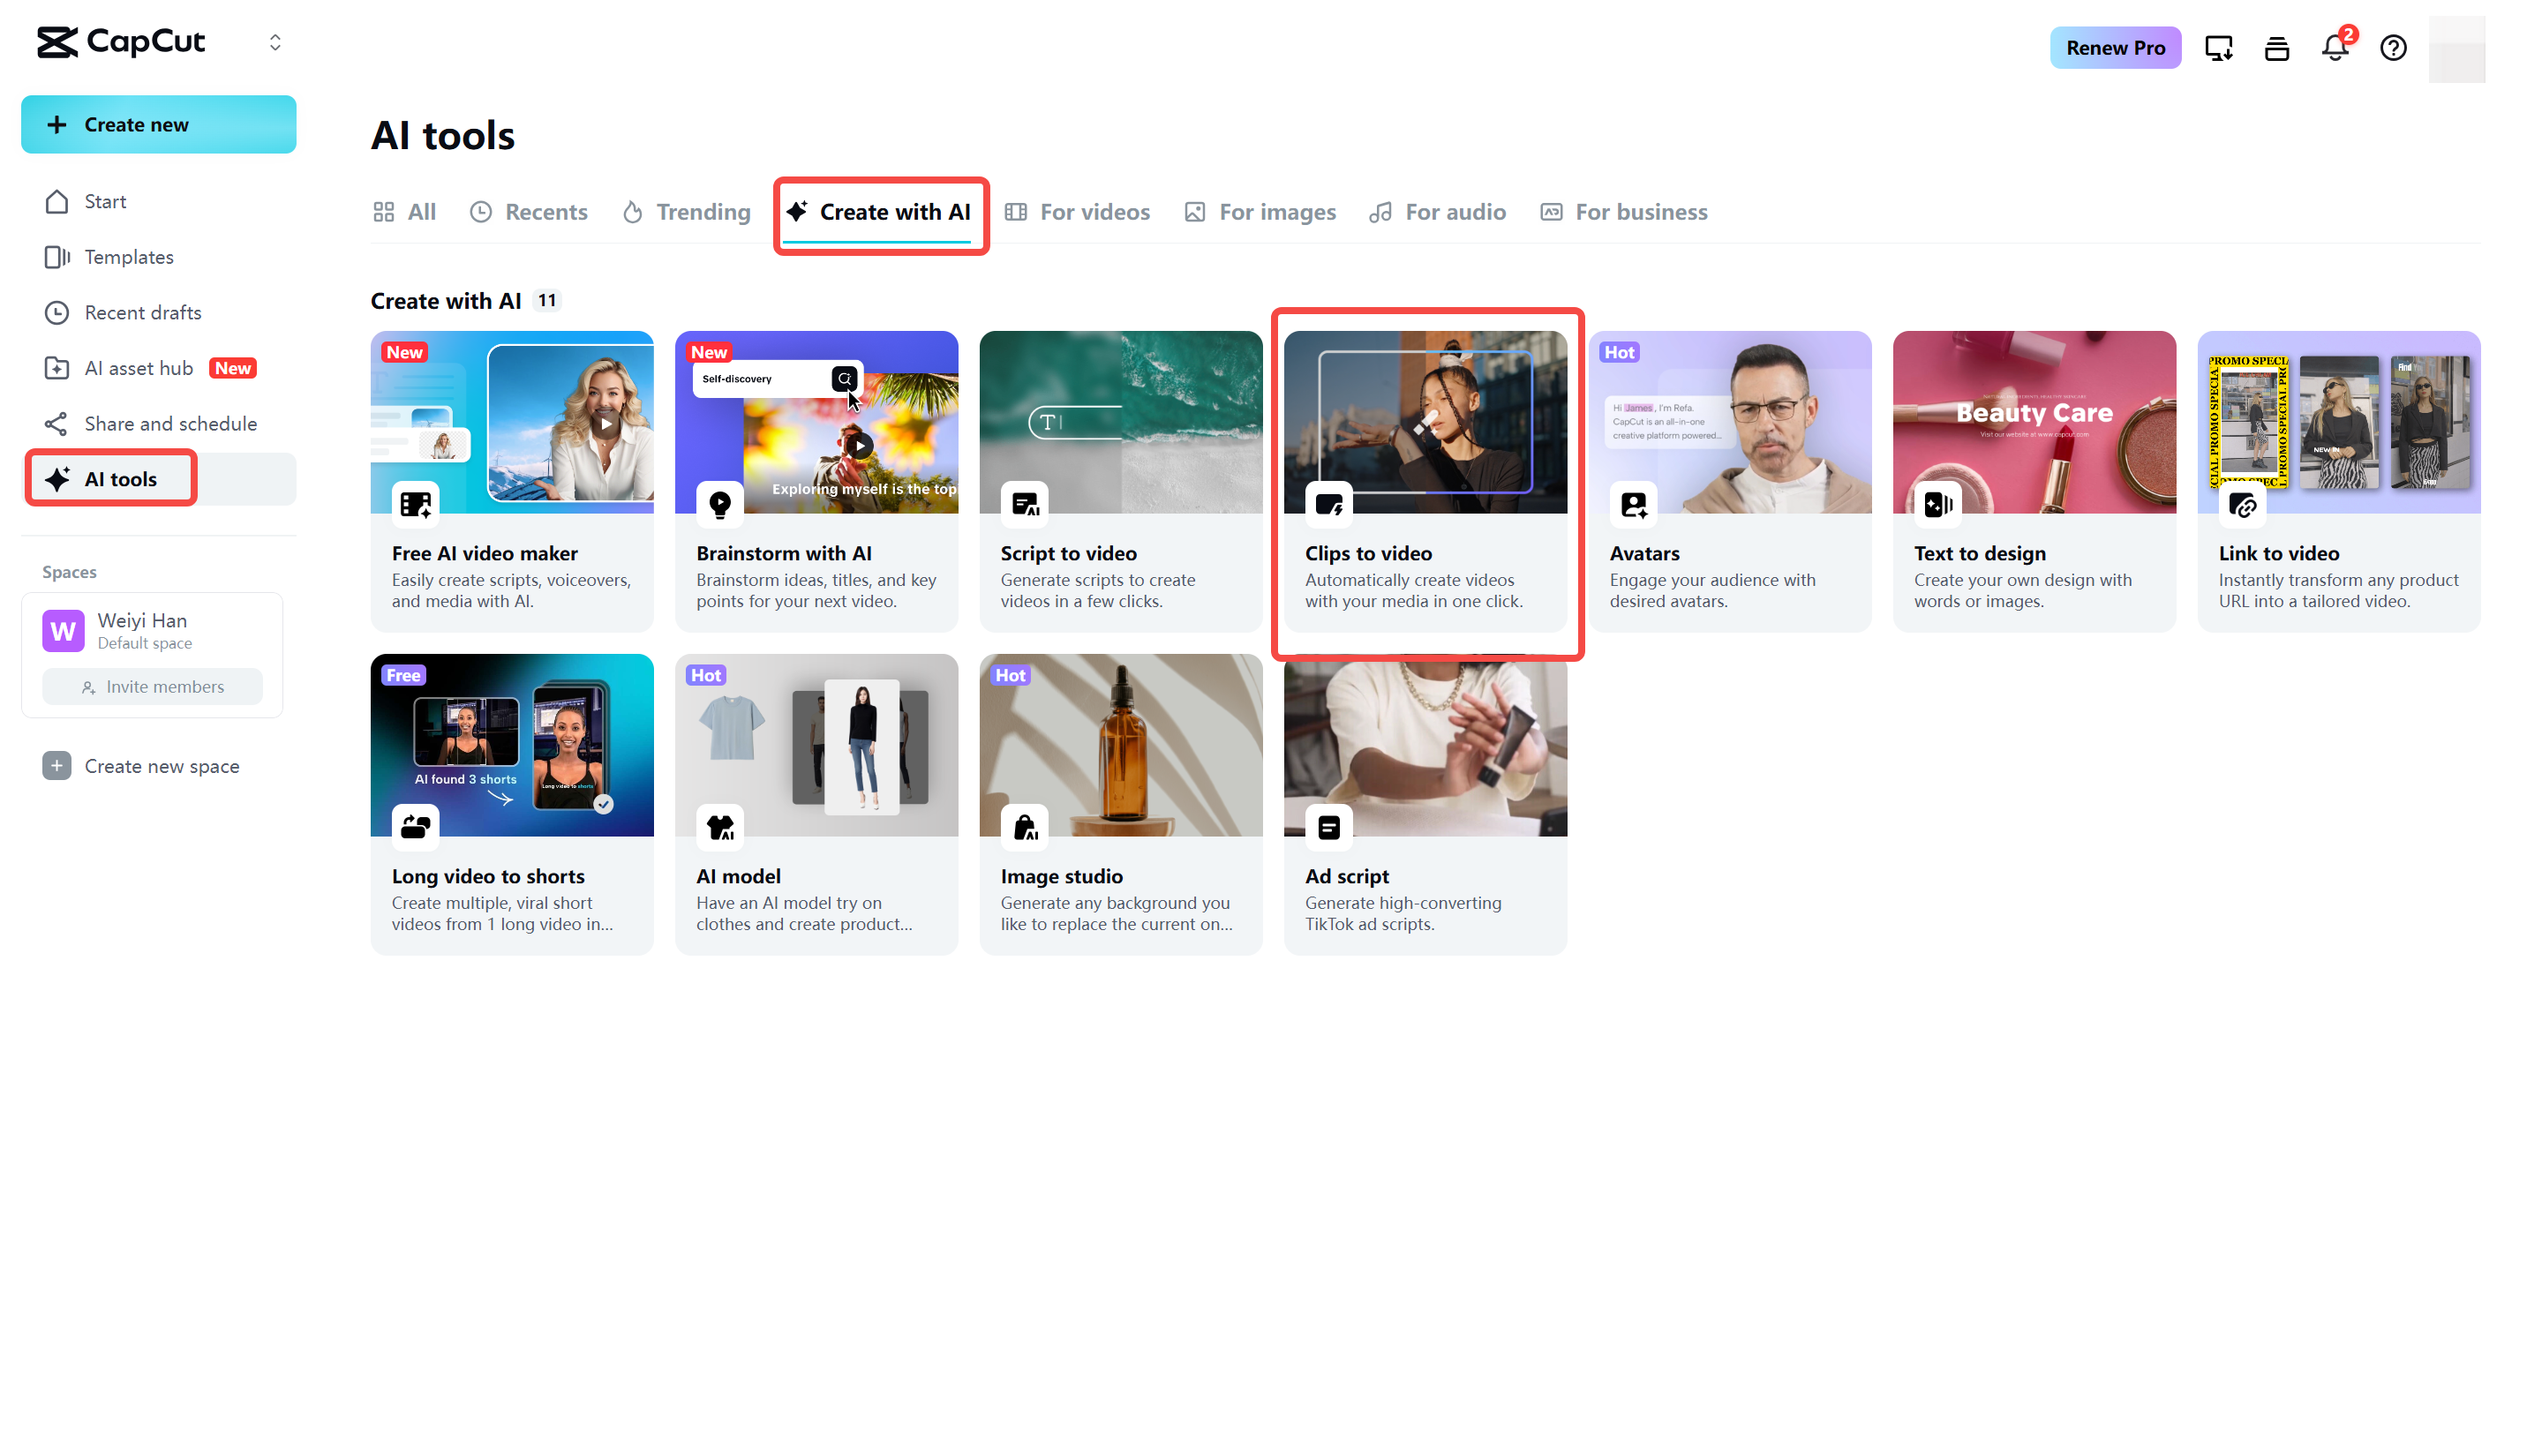
Task: Click the Renew Pro button
Action: [2114, 47]
